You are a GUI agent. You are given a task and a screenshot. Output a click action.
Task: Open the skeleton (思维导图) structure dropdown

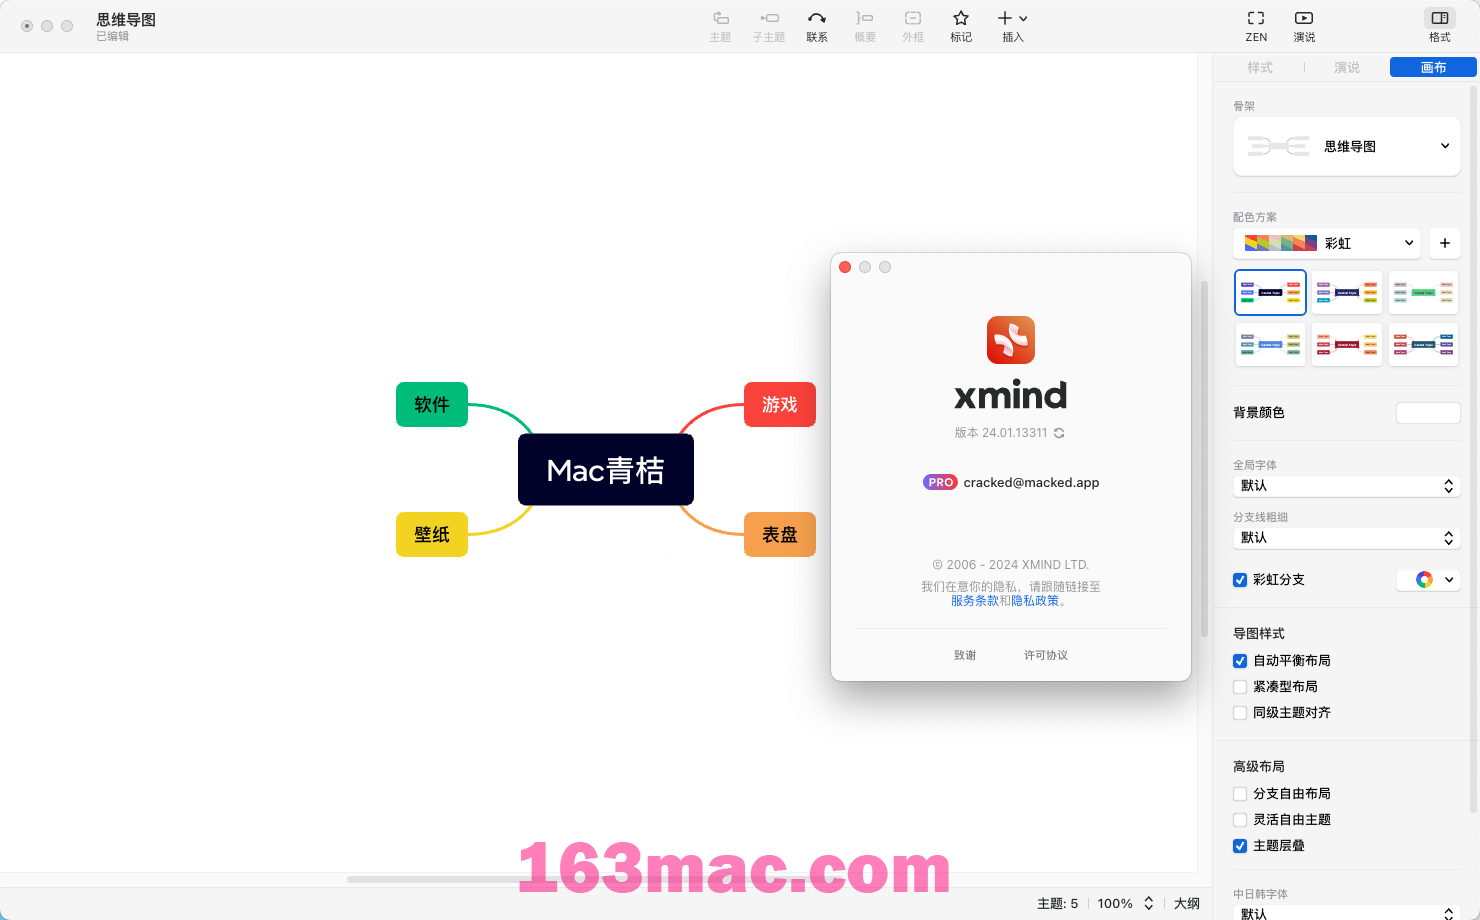pyautogui.click(x=1347, y=146)
